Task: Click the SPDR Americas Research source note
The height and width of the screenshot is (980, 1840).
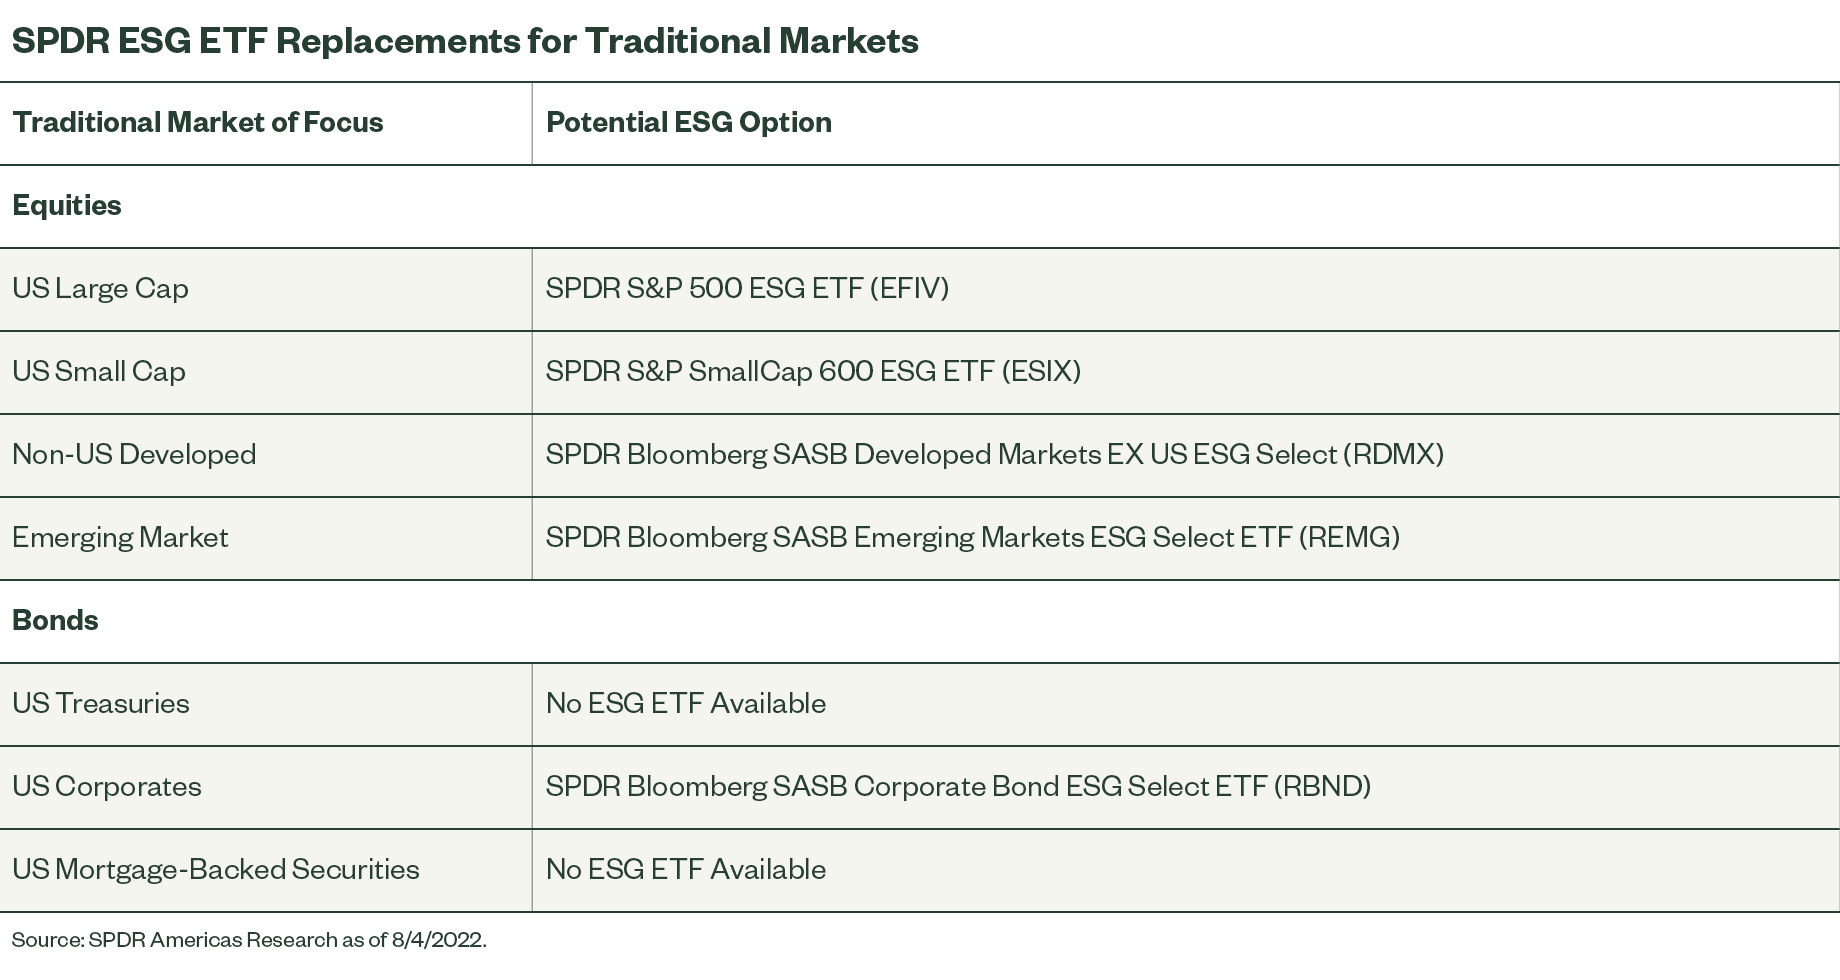Action: point(249,940)
